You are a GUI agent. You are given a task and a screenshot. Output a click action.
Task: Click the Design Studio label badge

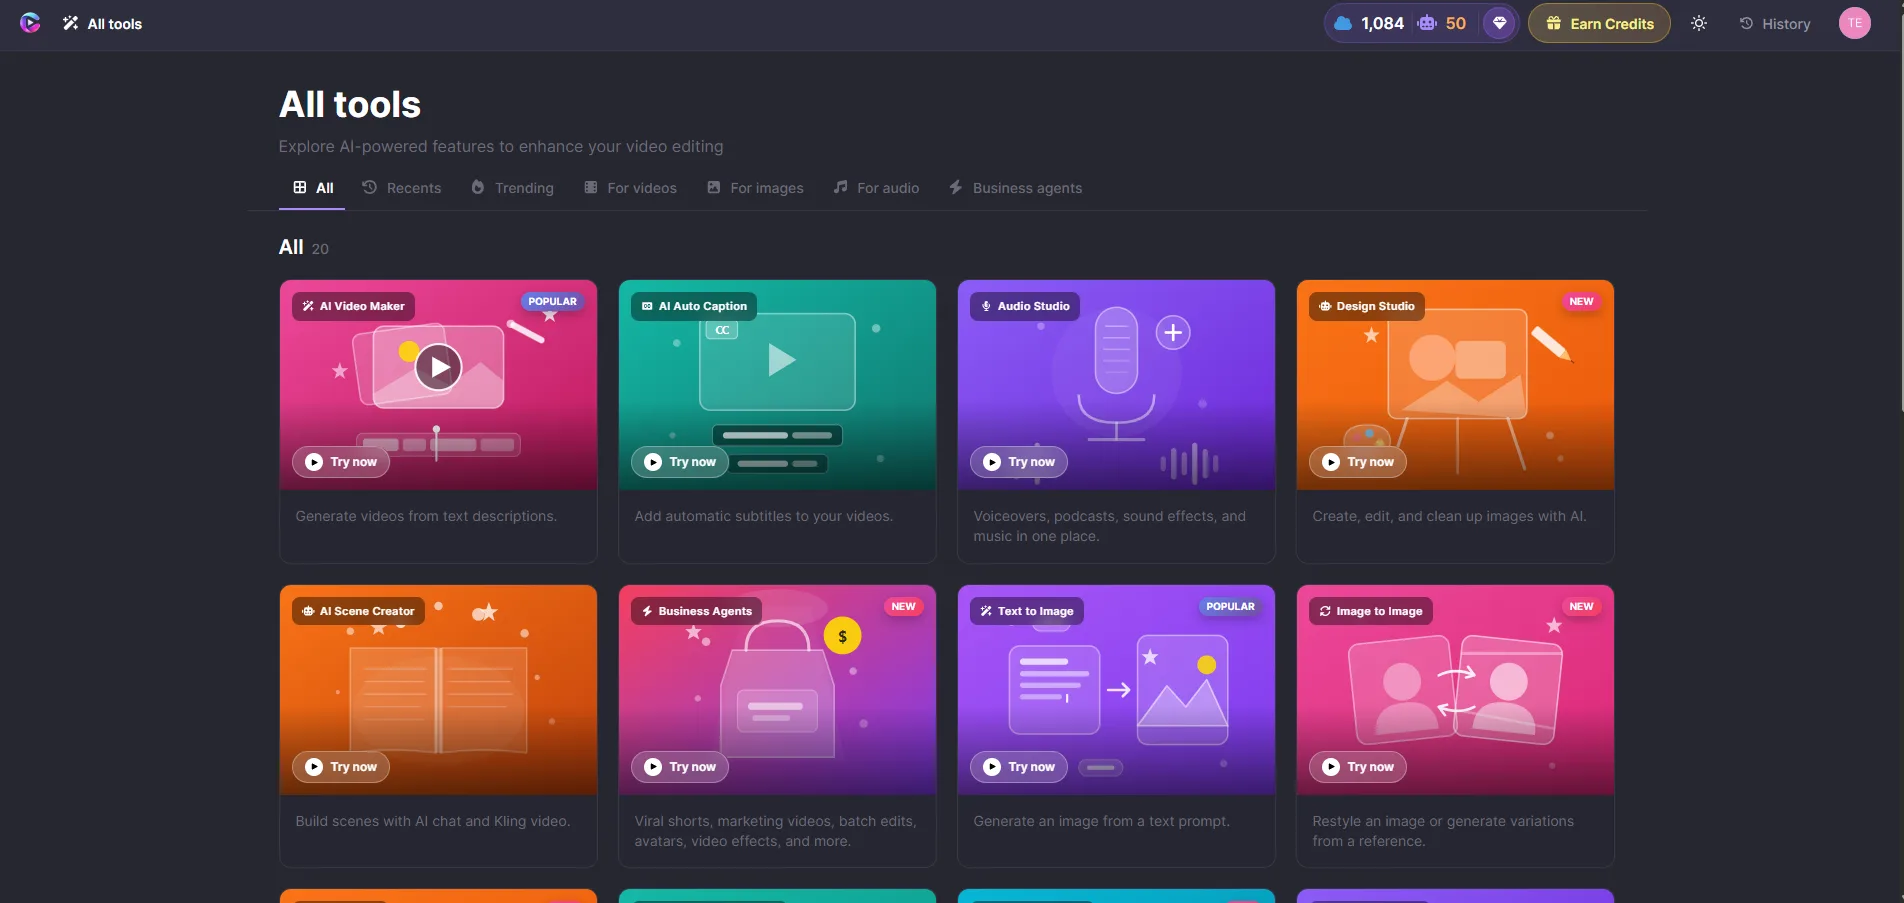coord(1367,306)
